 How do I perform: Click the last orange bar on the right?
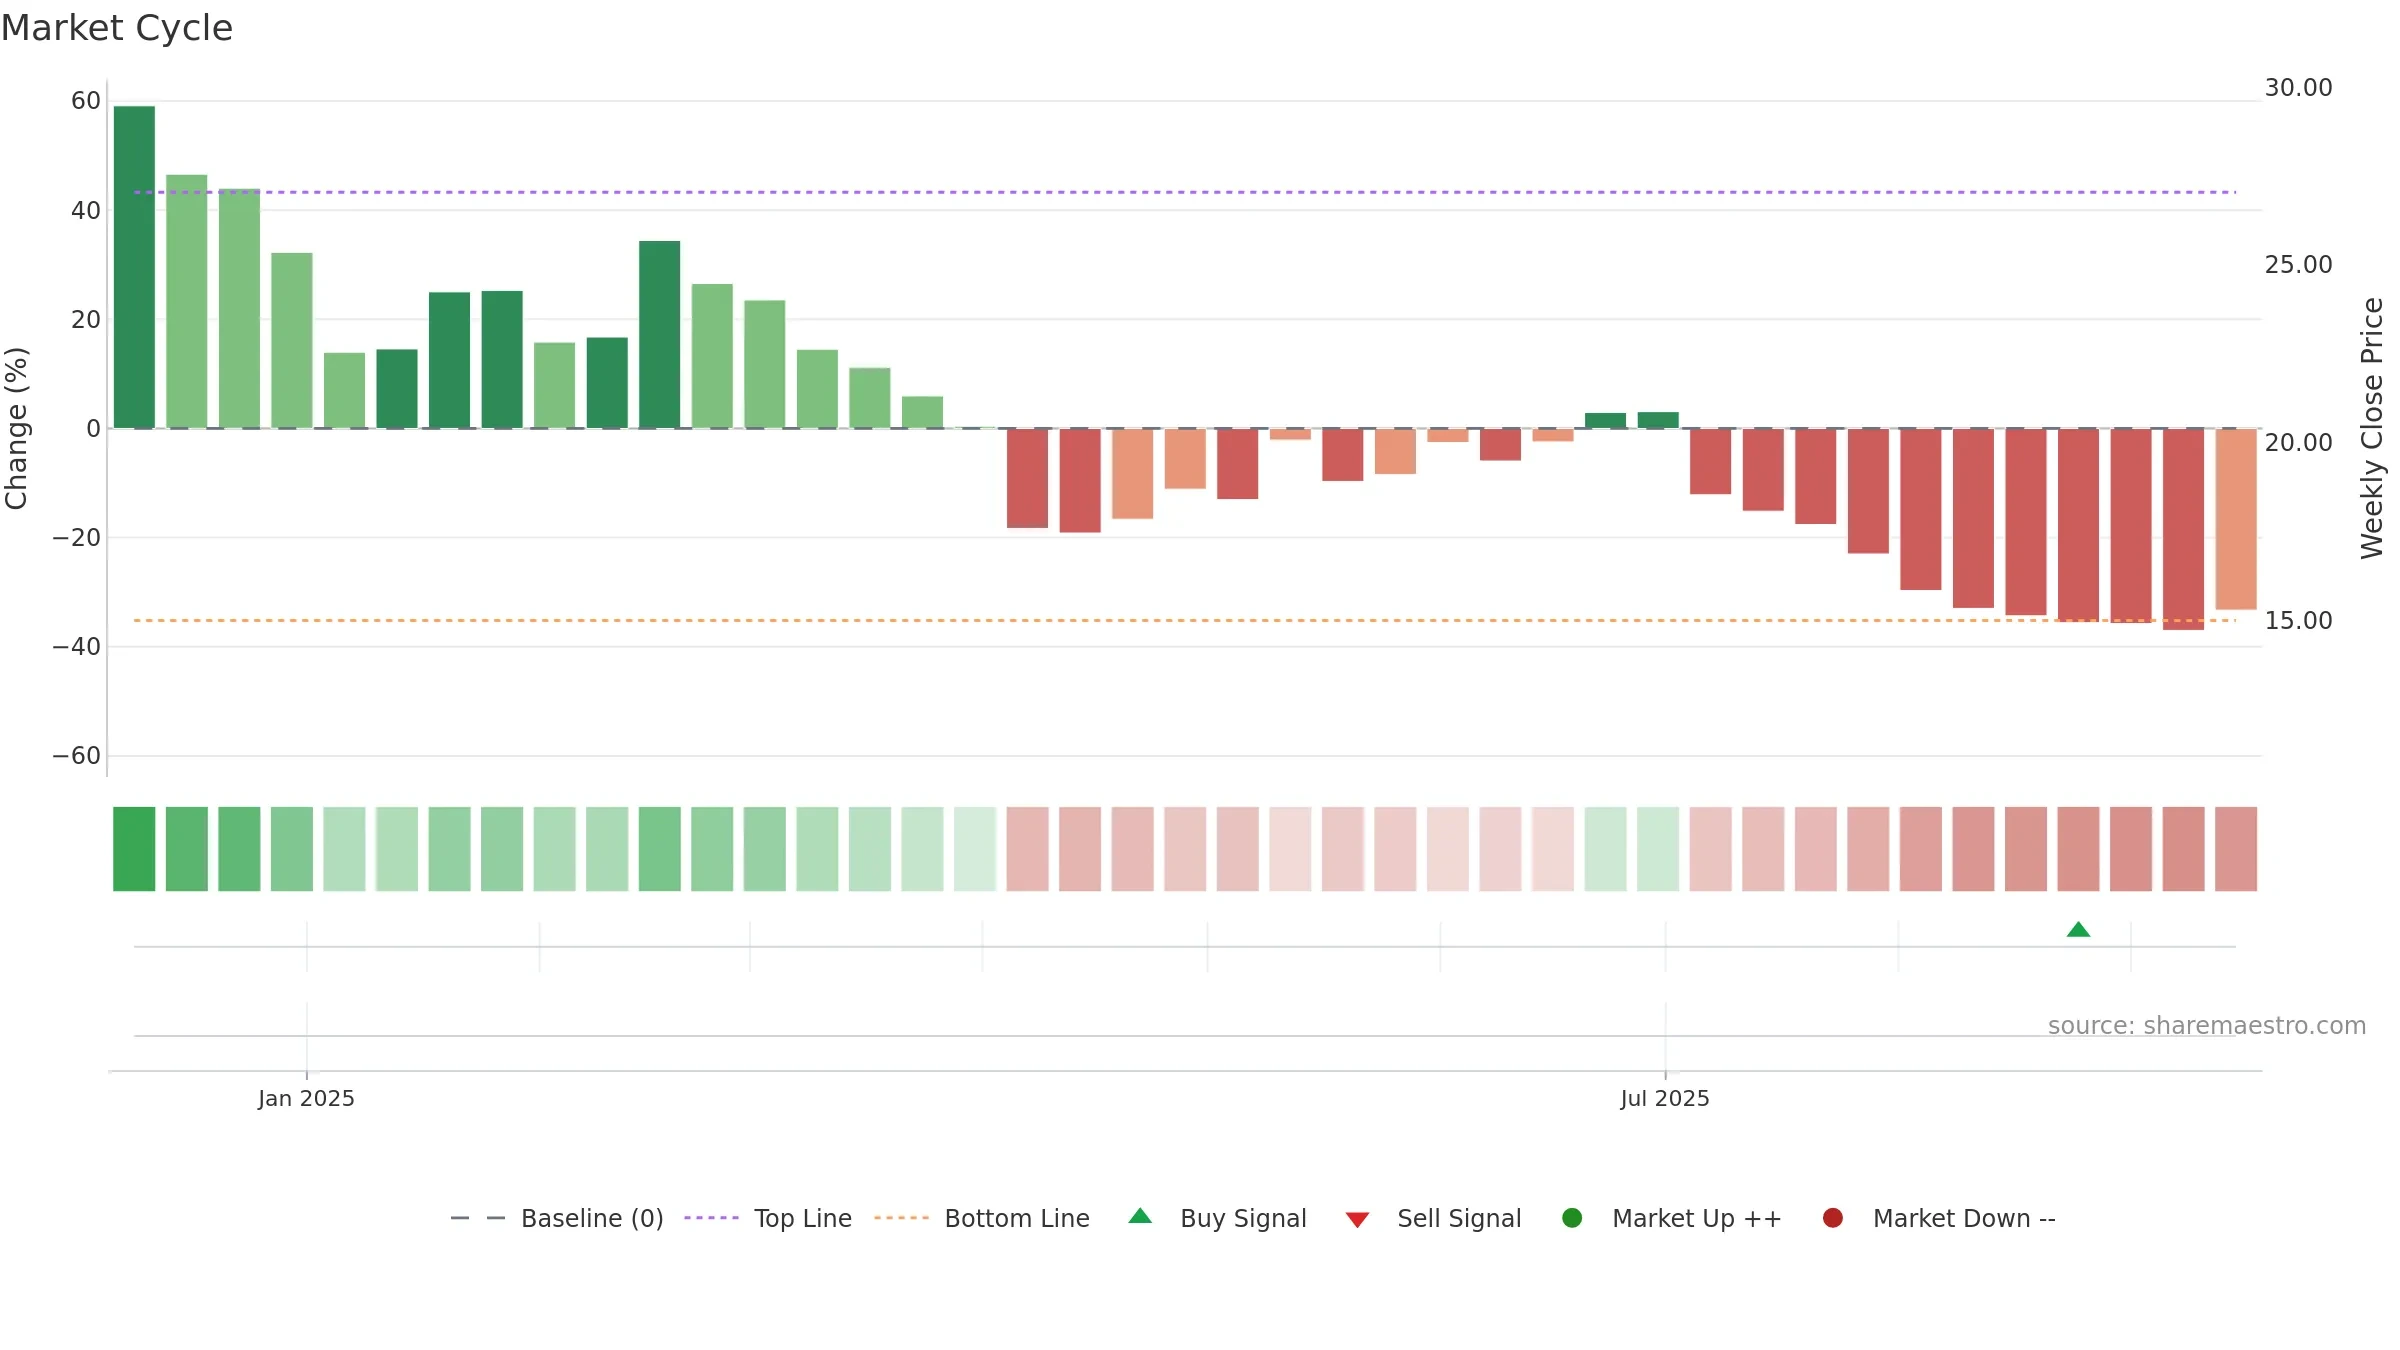coord(2236,519)
